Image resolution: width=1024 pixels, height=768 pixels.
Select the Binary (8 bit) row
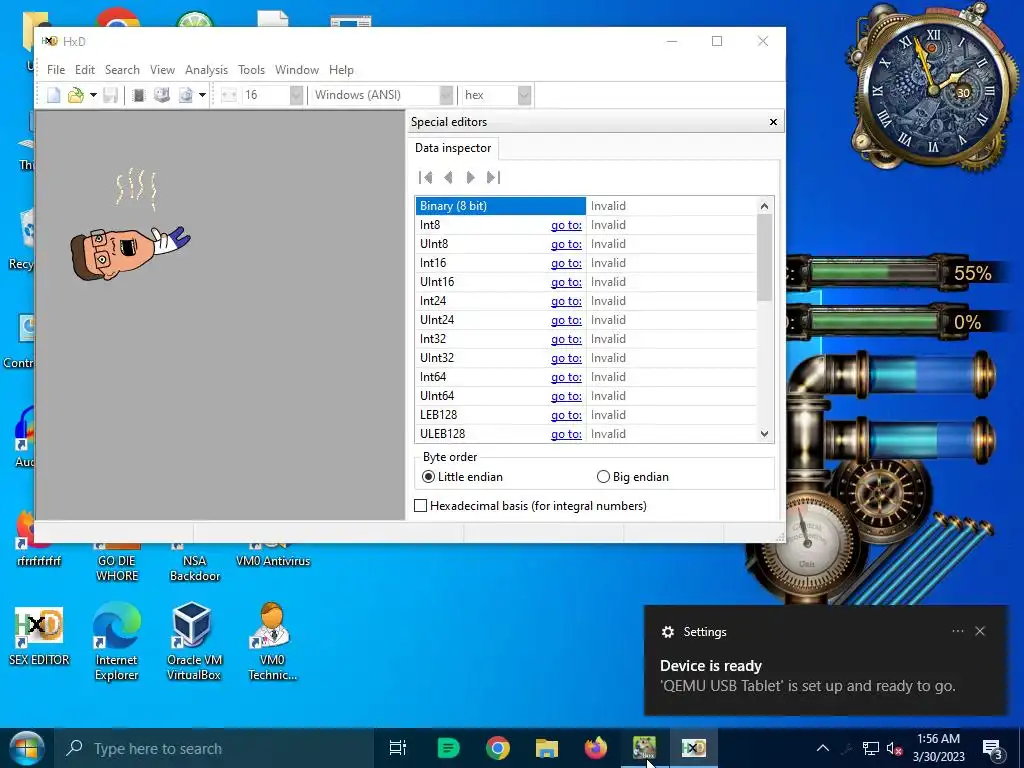(x=586, y=206)
